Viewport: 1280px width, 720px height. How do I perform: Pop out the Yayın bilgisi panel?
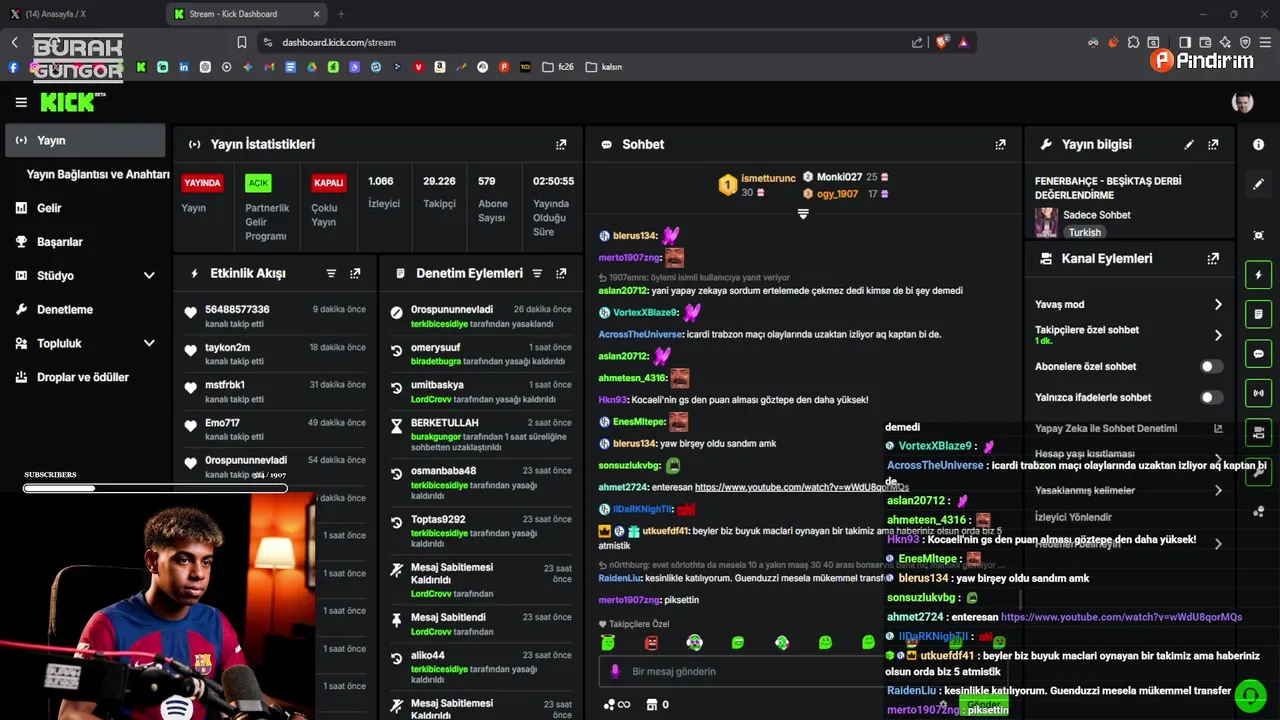1213,145
